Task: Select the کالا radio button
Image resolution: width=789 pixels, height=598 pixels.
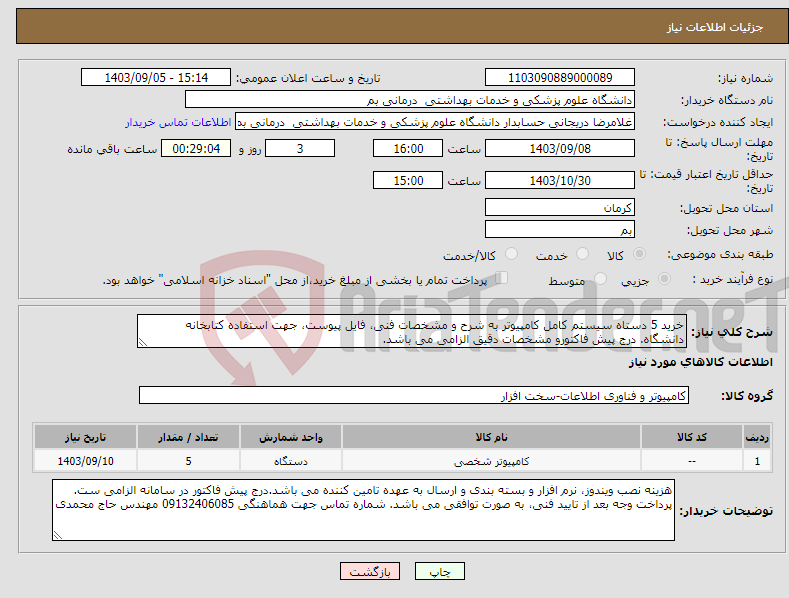Action: 639,254
